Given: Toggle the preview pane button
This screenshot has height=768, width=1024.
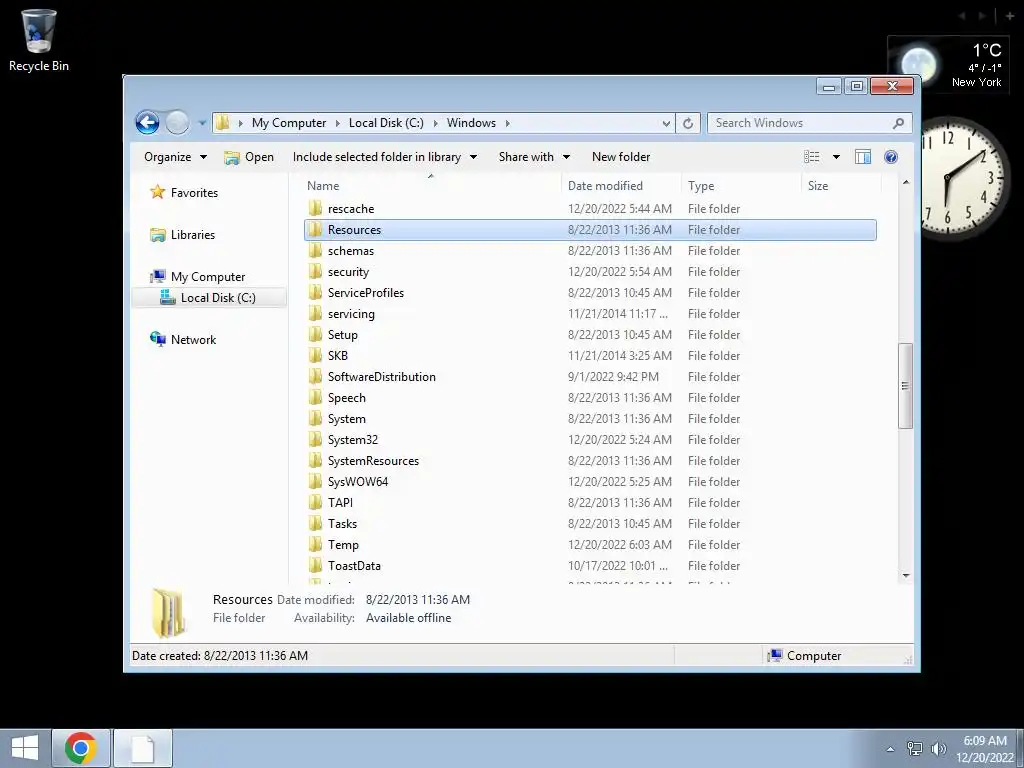Looking at the screenshot, I should (x=863, y=157).
